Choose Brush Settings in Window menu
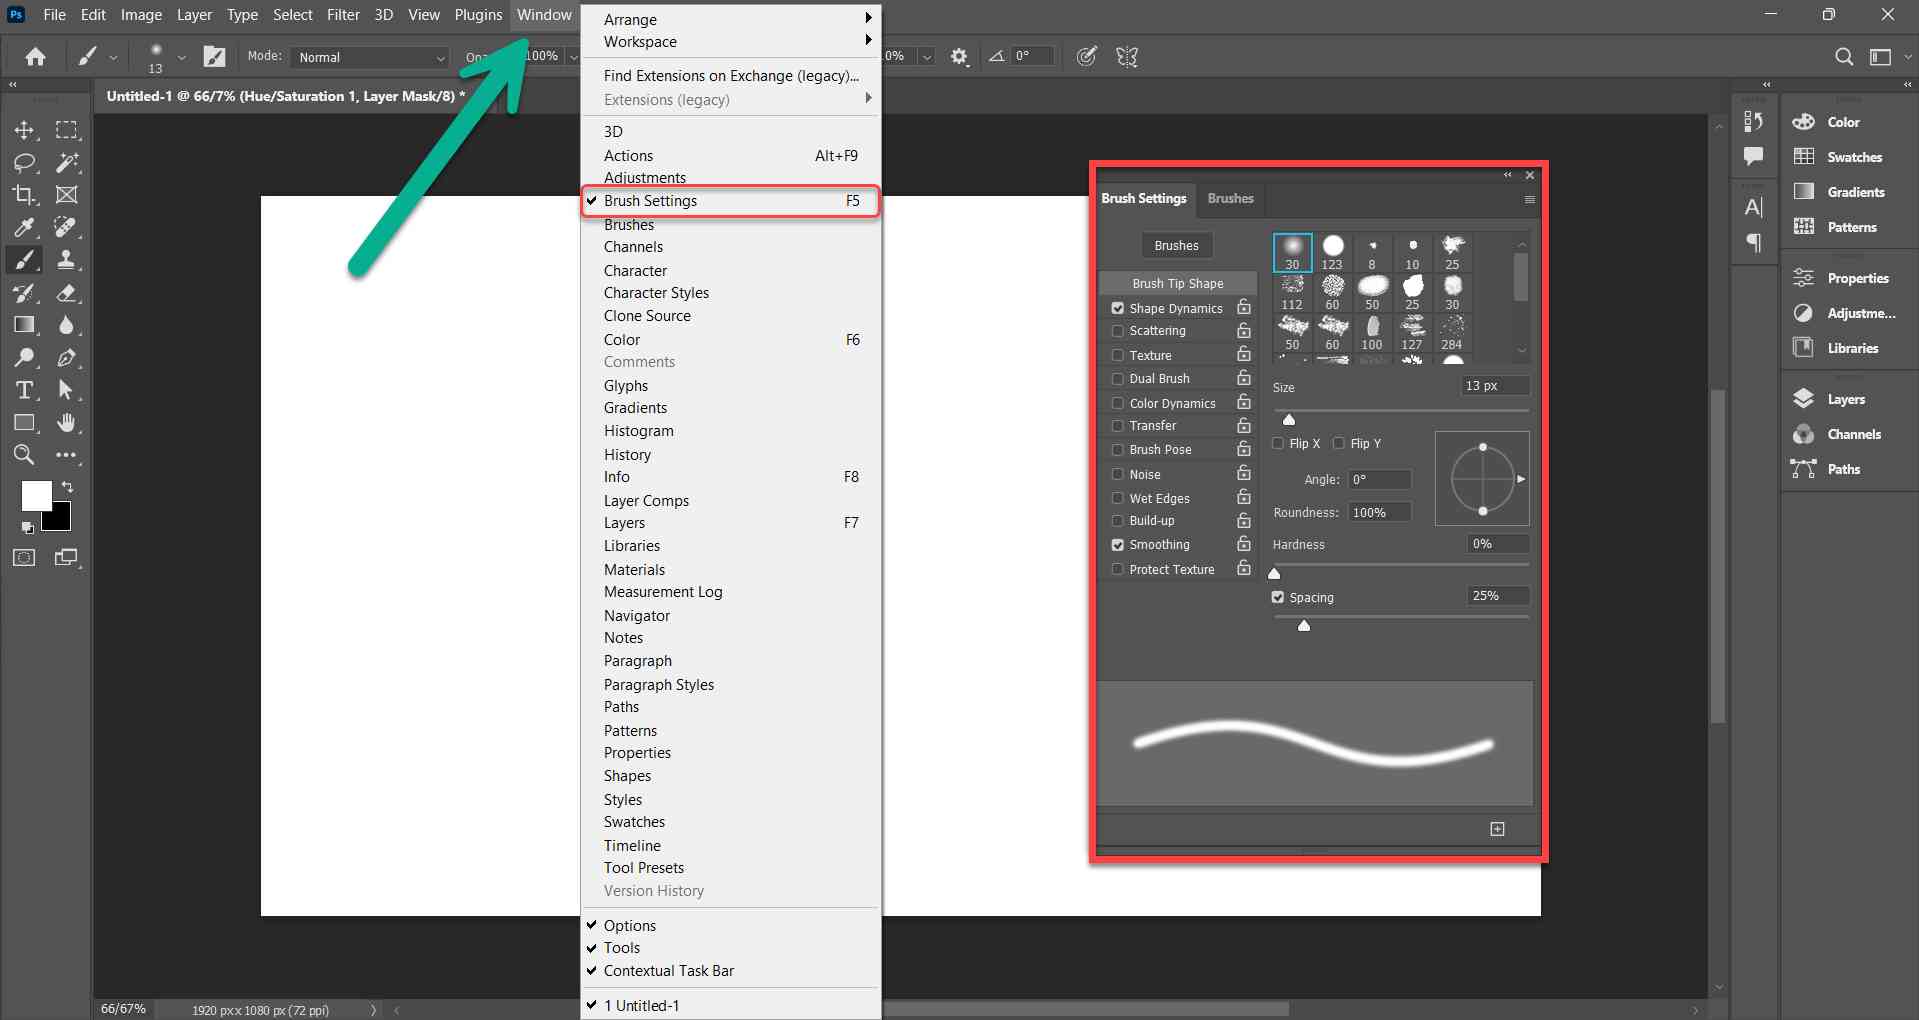The width and height of the screenshot is (1919, 1020). coord(731,201)
